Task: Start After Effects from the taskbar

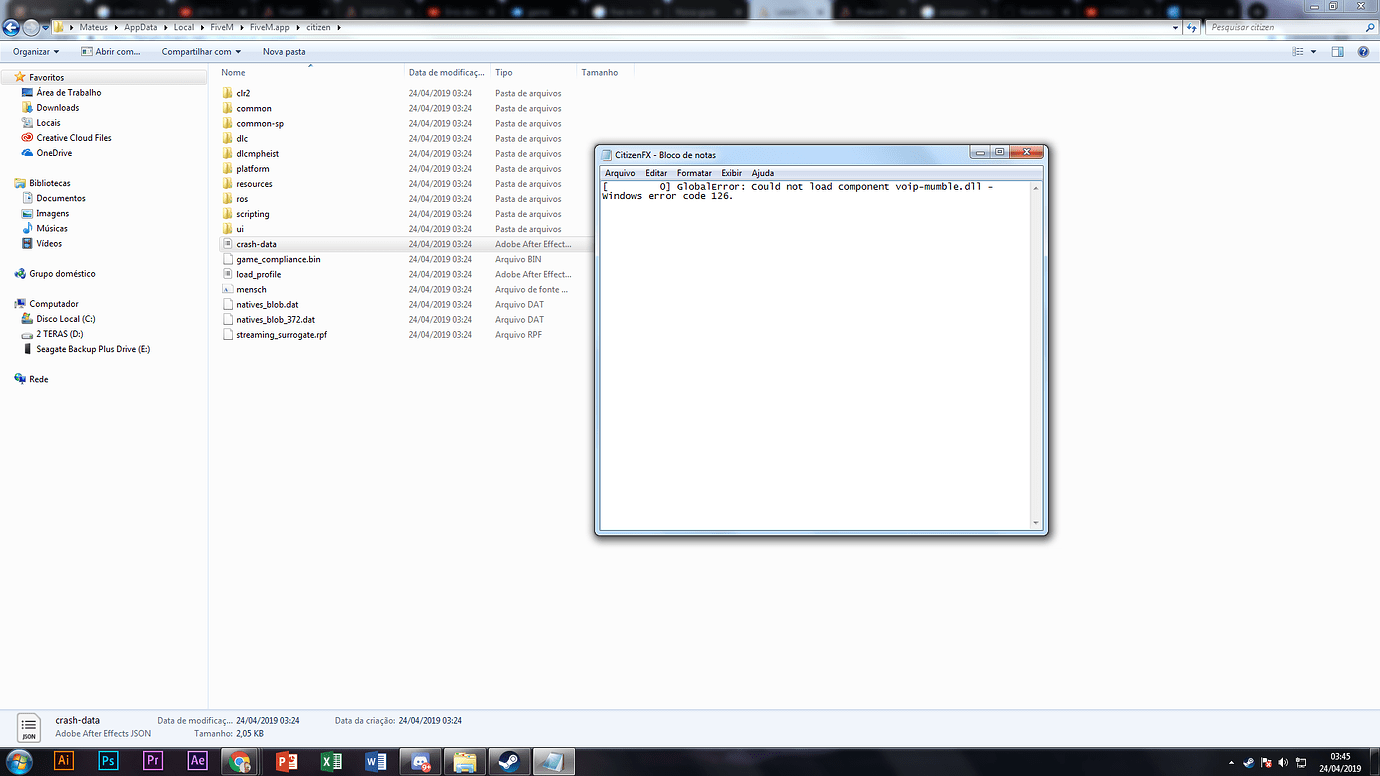Action: point(197,761)
